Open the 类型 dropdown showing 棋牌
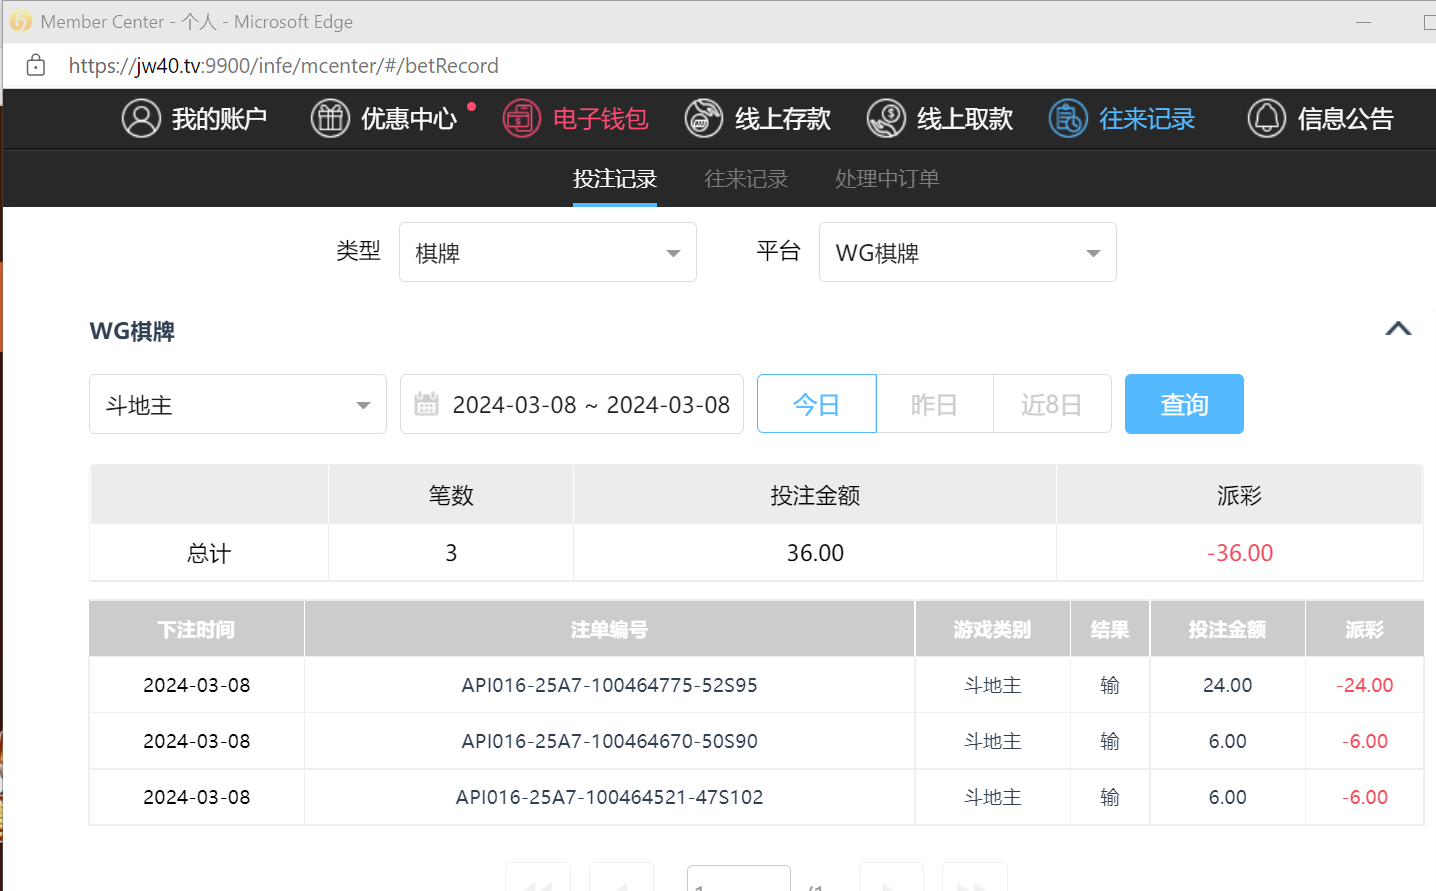Viewport: 1436px width, 891px height. tap(547, 253)
